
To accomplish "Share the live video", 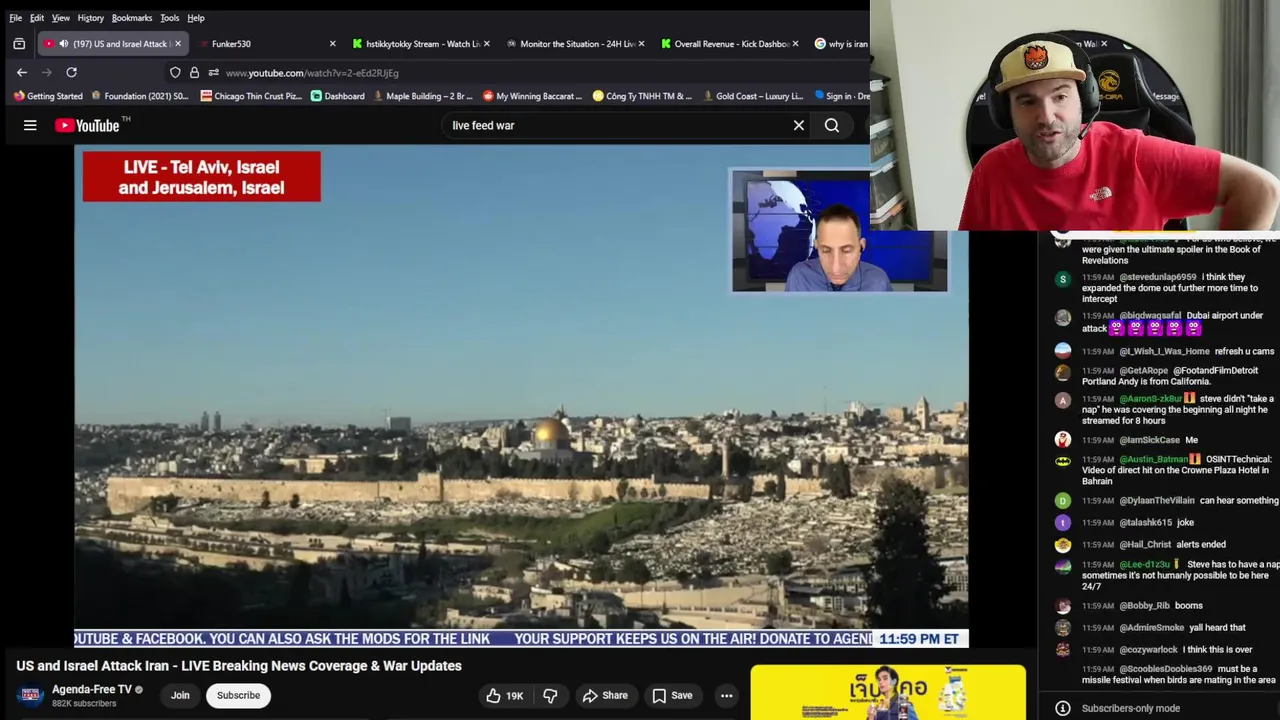I will tap(605, 696).
